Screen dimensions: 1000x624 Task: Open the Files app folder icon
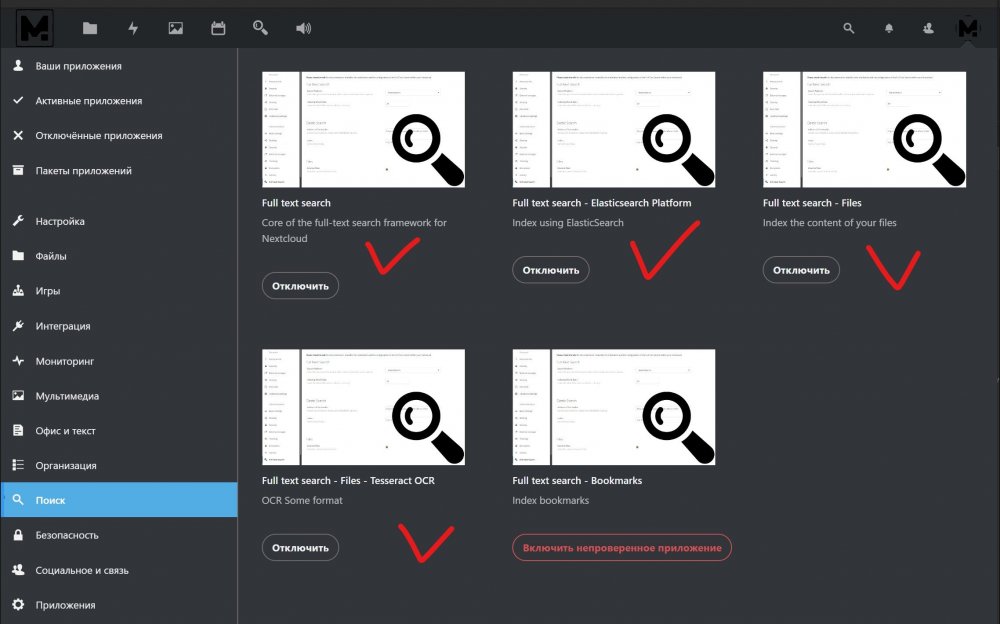pyautogui.click(x=90, y=28)
